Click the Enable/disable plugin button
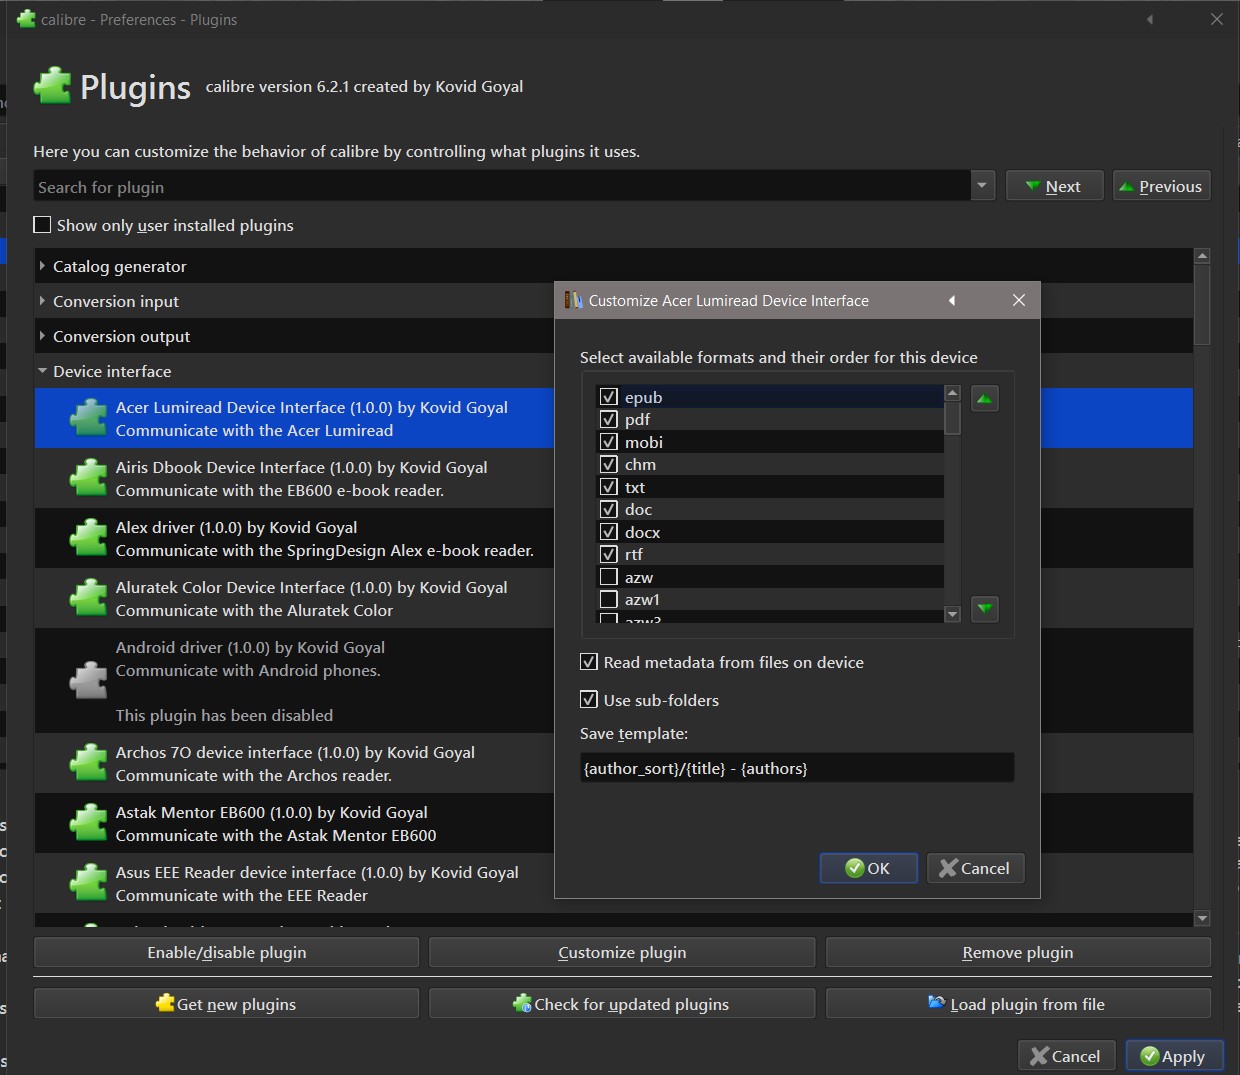 [226, 952]
